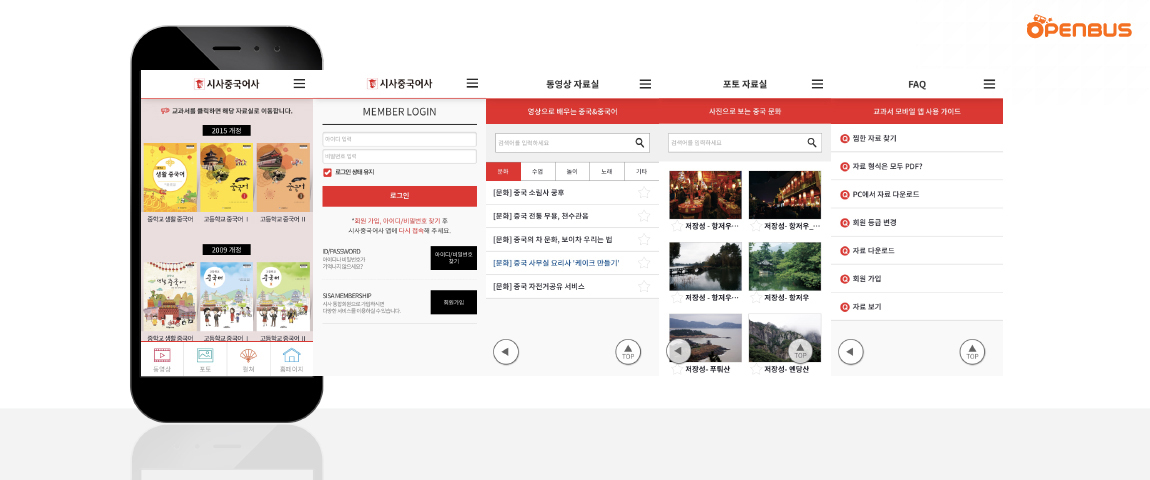Star the 중국 자전거공유 서비스 video
Image resolution: width=1150 pixels, height=480 pixels.
(x=644, y=286)
